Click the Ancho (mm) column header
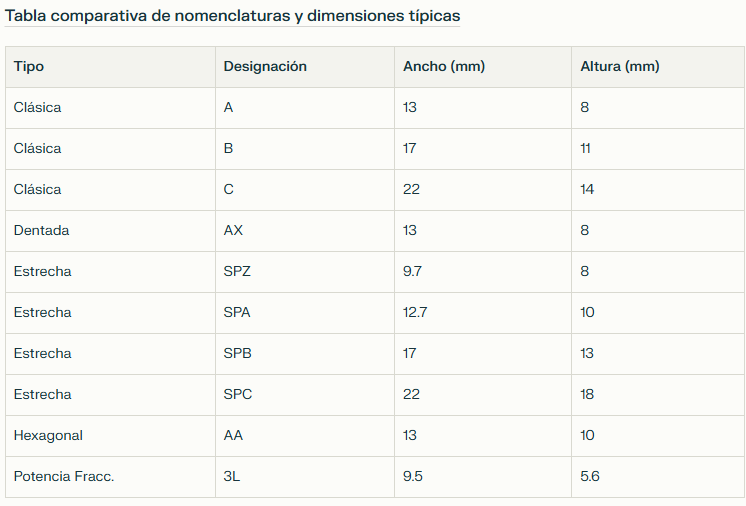This screenshot has width=746, height=506. point(483,67)
